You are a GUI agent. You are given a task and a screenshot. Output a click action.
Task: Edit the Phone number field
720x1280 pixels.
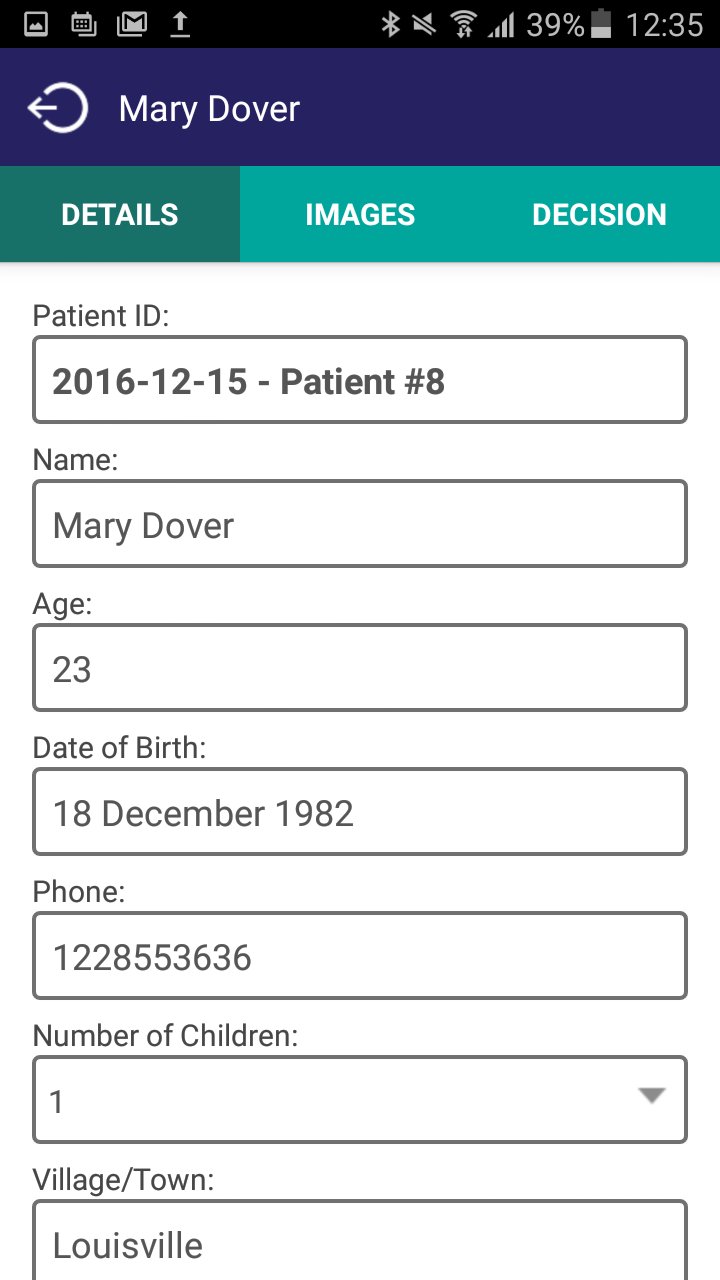tap(360, 956)
